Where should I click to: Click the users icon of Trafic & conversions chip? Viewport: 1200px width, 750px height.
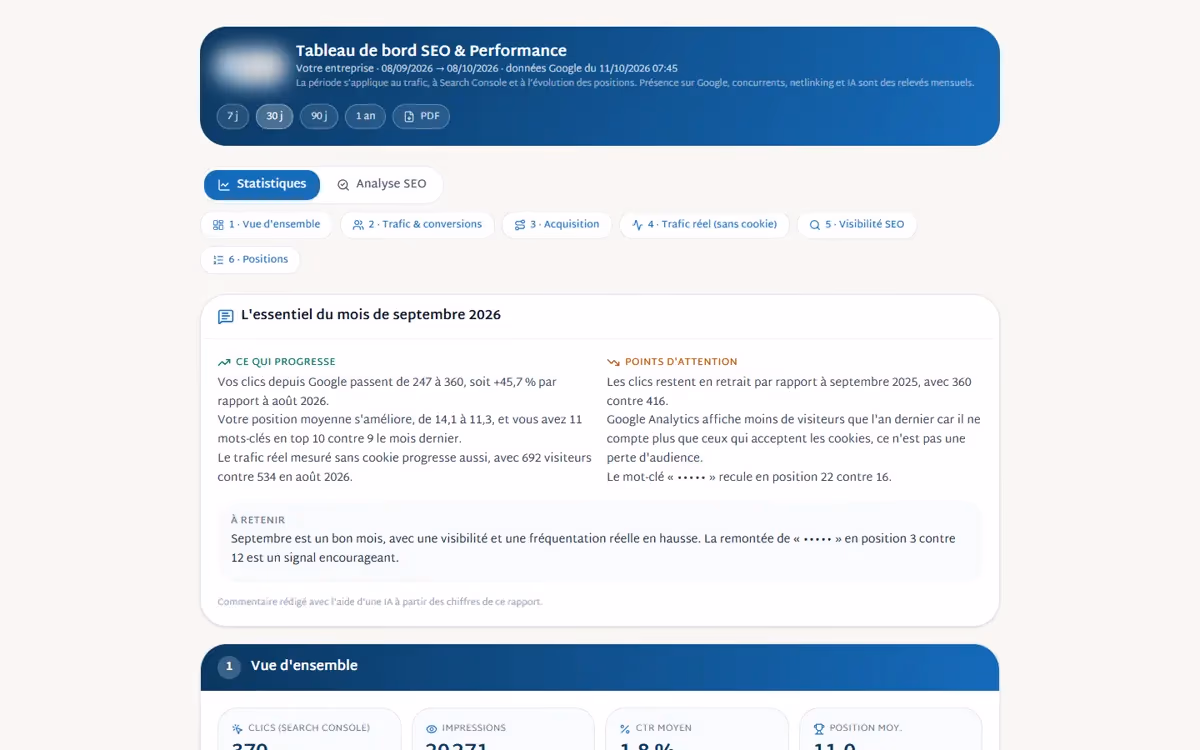[358, 225]
